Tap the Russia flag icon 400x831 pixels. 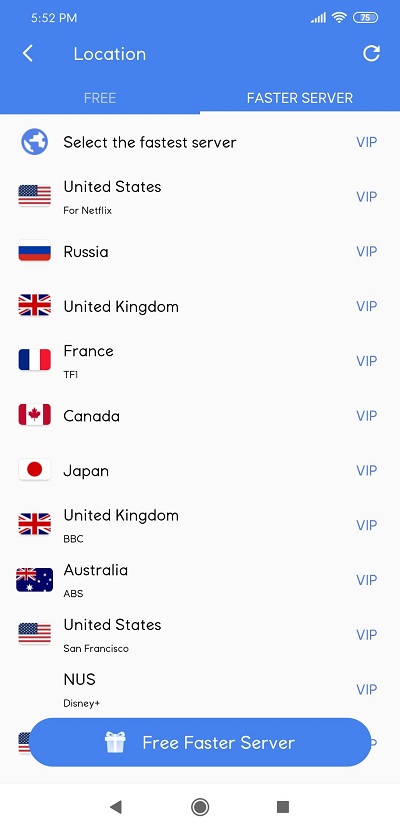pyautogui.click(x=34, y=251)
